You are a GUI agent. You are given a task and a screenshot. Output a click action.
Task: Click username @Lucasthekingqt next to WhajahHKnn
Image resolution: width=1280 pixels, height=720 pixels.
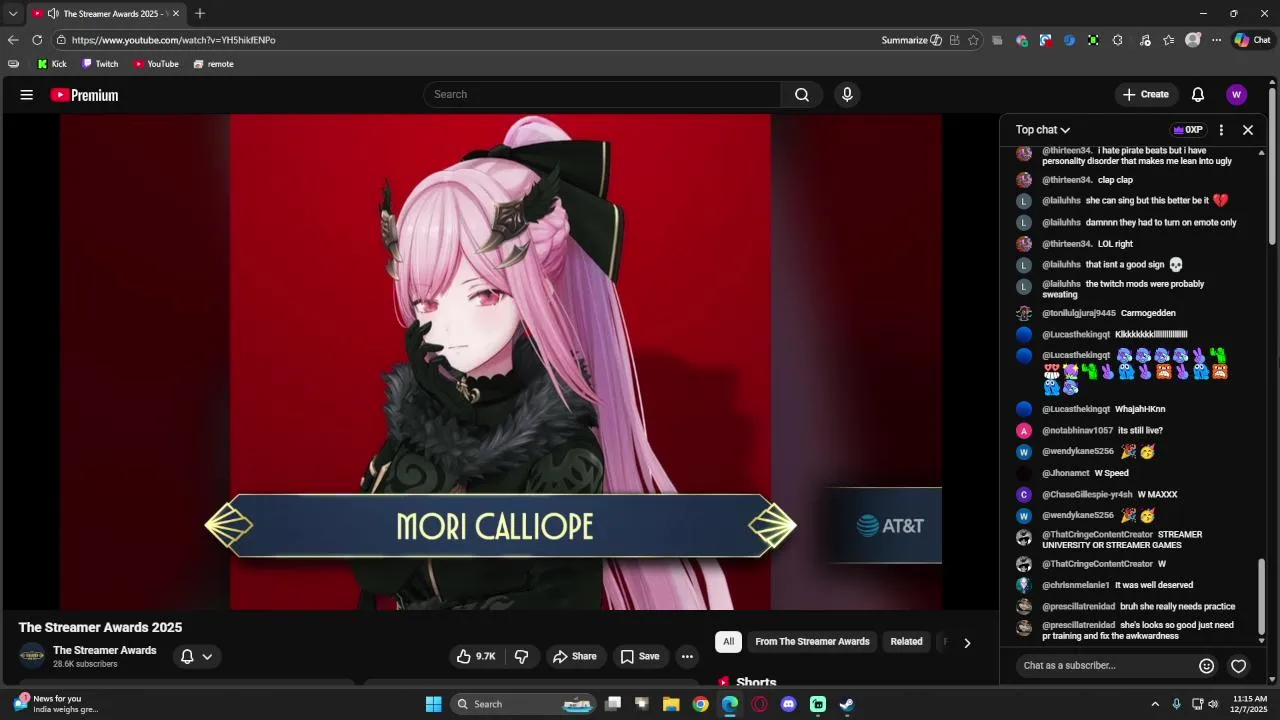coord(1076,409)
